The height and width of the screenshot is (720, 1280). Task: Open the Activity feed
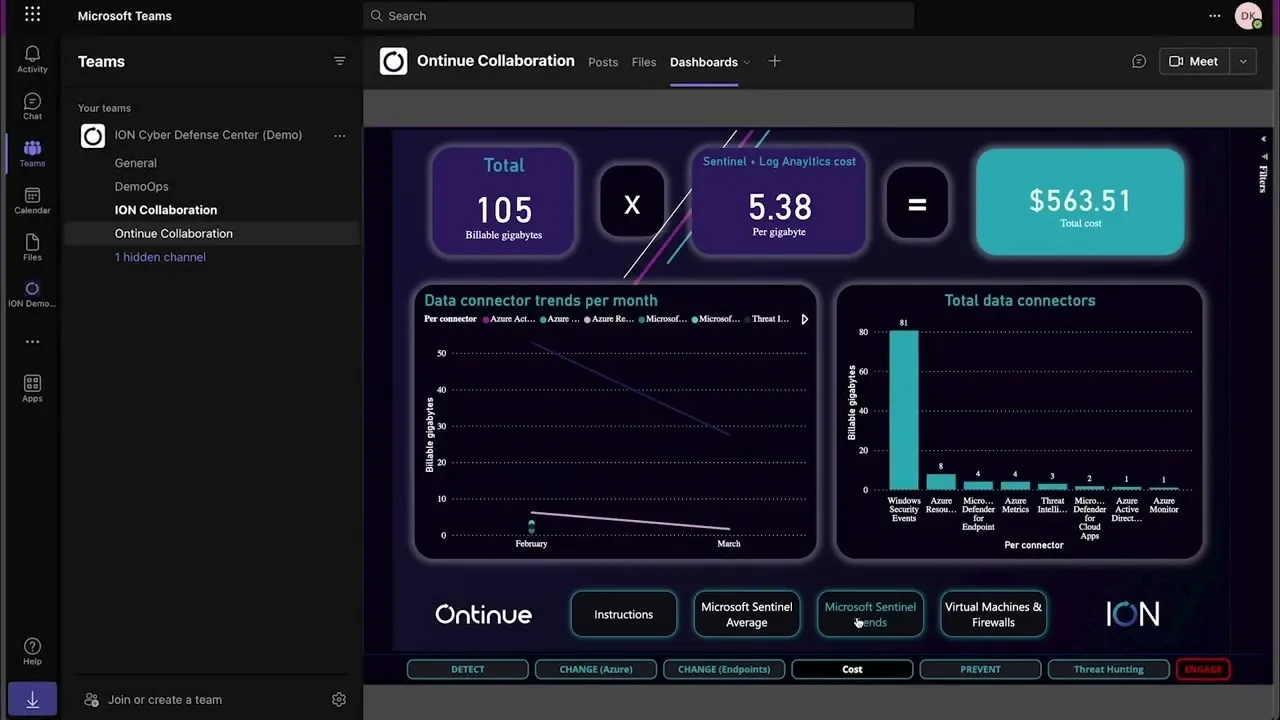(x=32, y=59)
